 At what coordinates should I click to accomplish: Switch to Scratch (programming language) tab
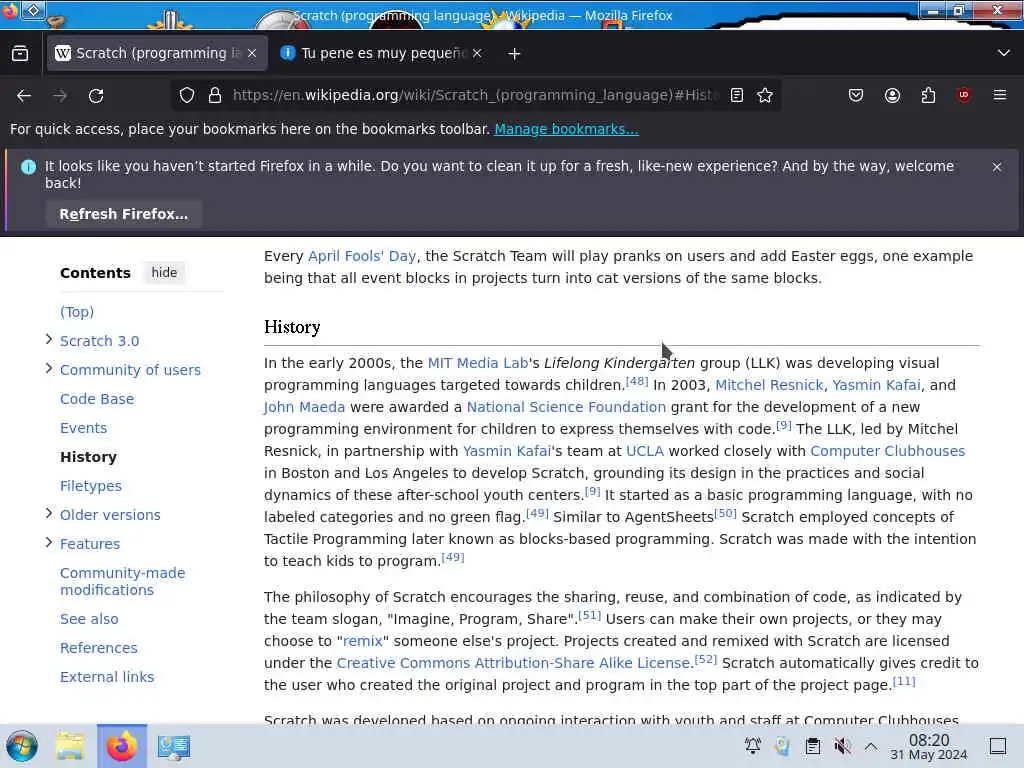157,53
